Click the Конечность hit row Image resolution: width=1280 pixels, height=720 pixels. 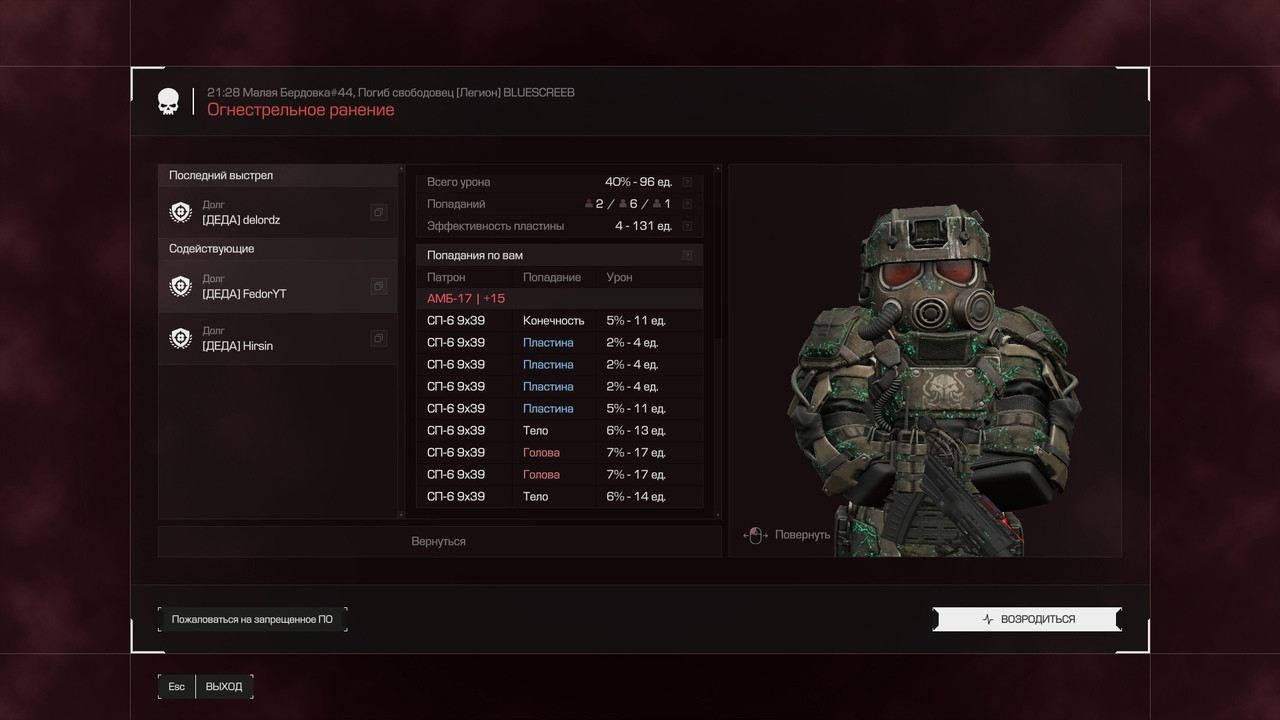tap(560, 321)
